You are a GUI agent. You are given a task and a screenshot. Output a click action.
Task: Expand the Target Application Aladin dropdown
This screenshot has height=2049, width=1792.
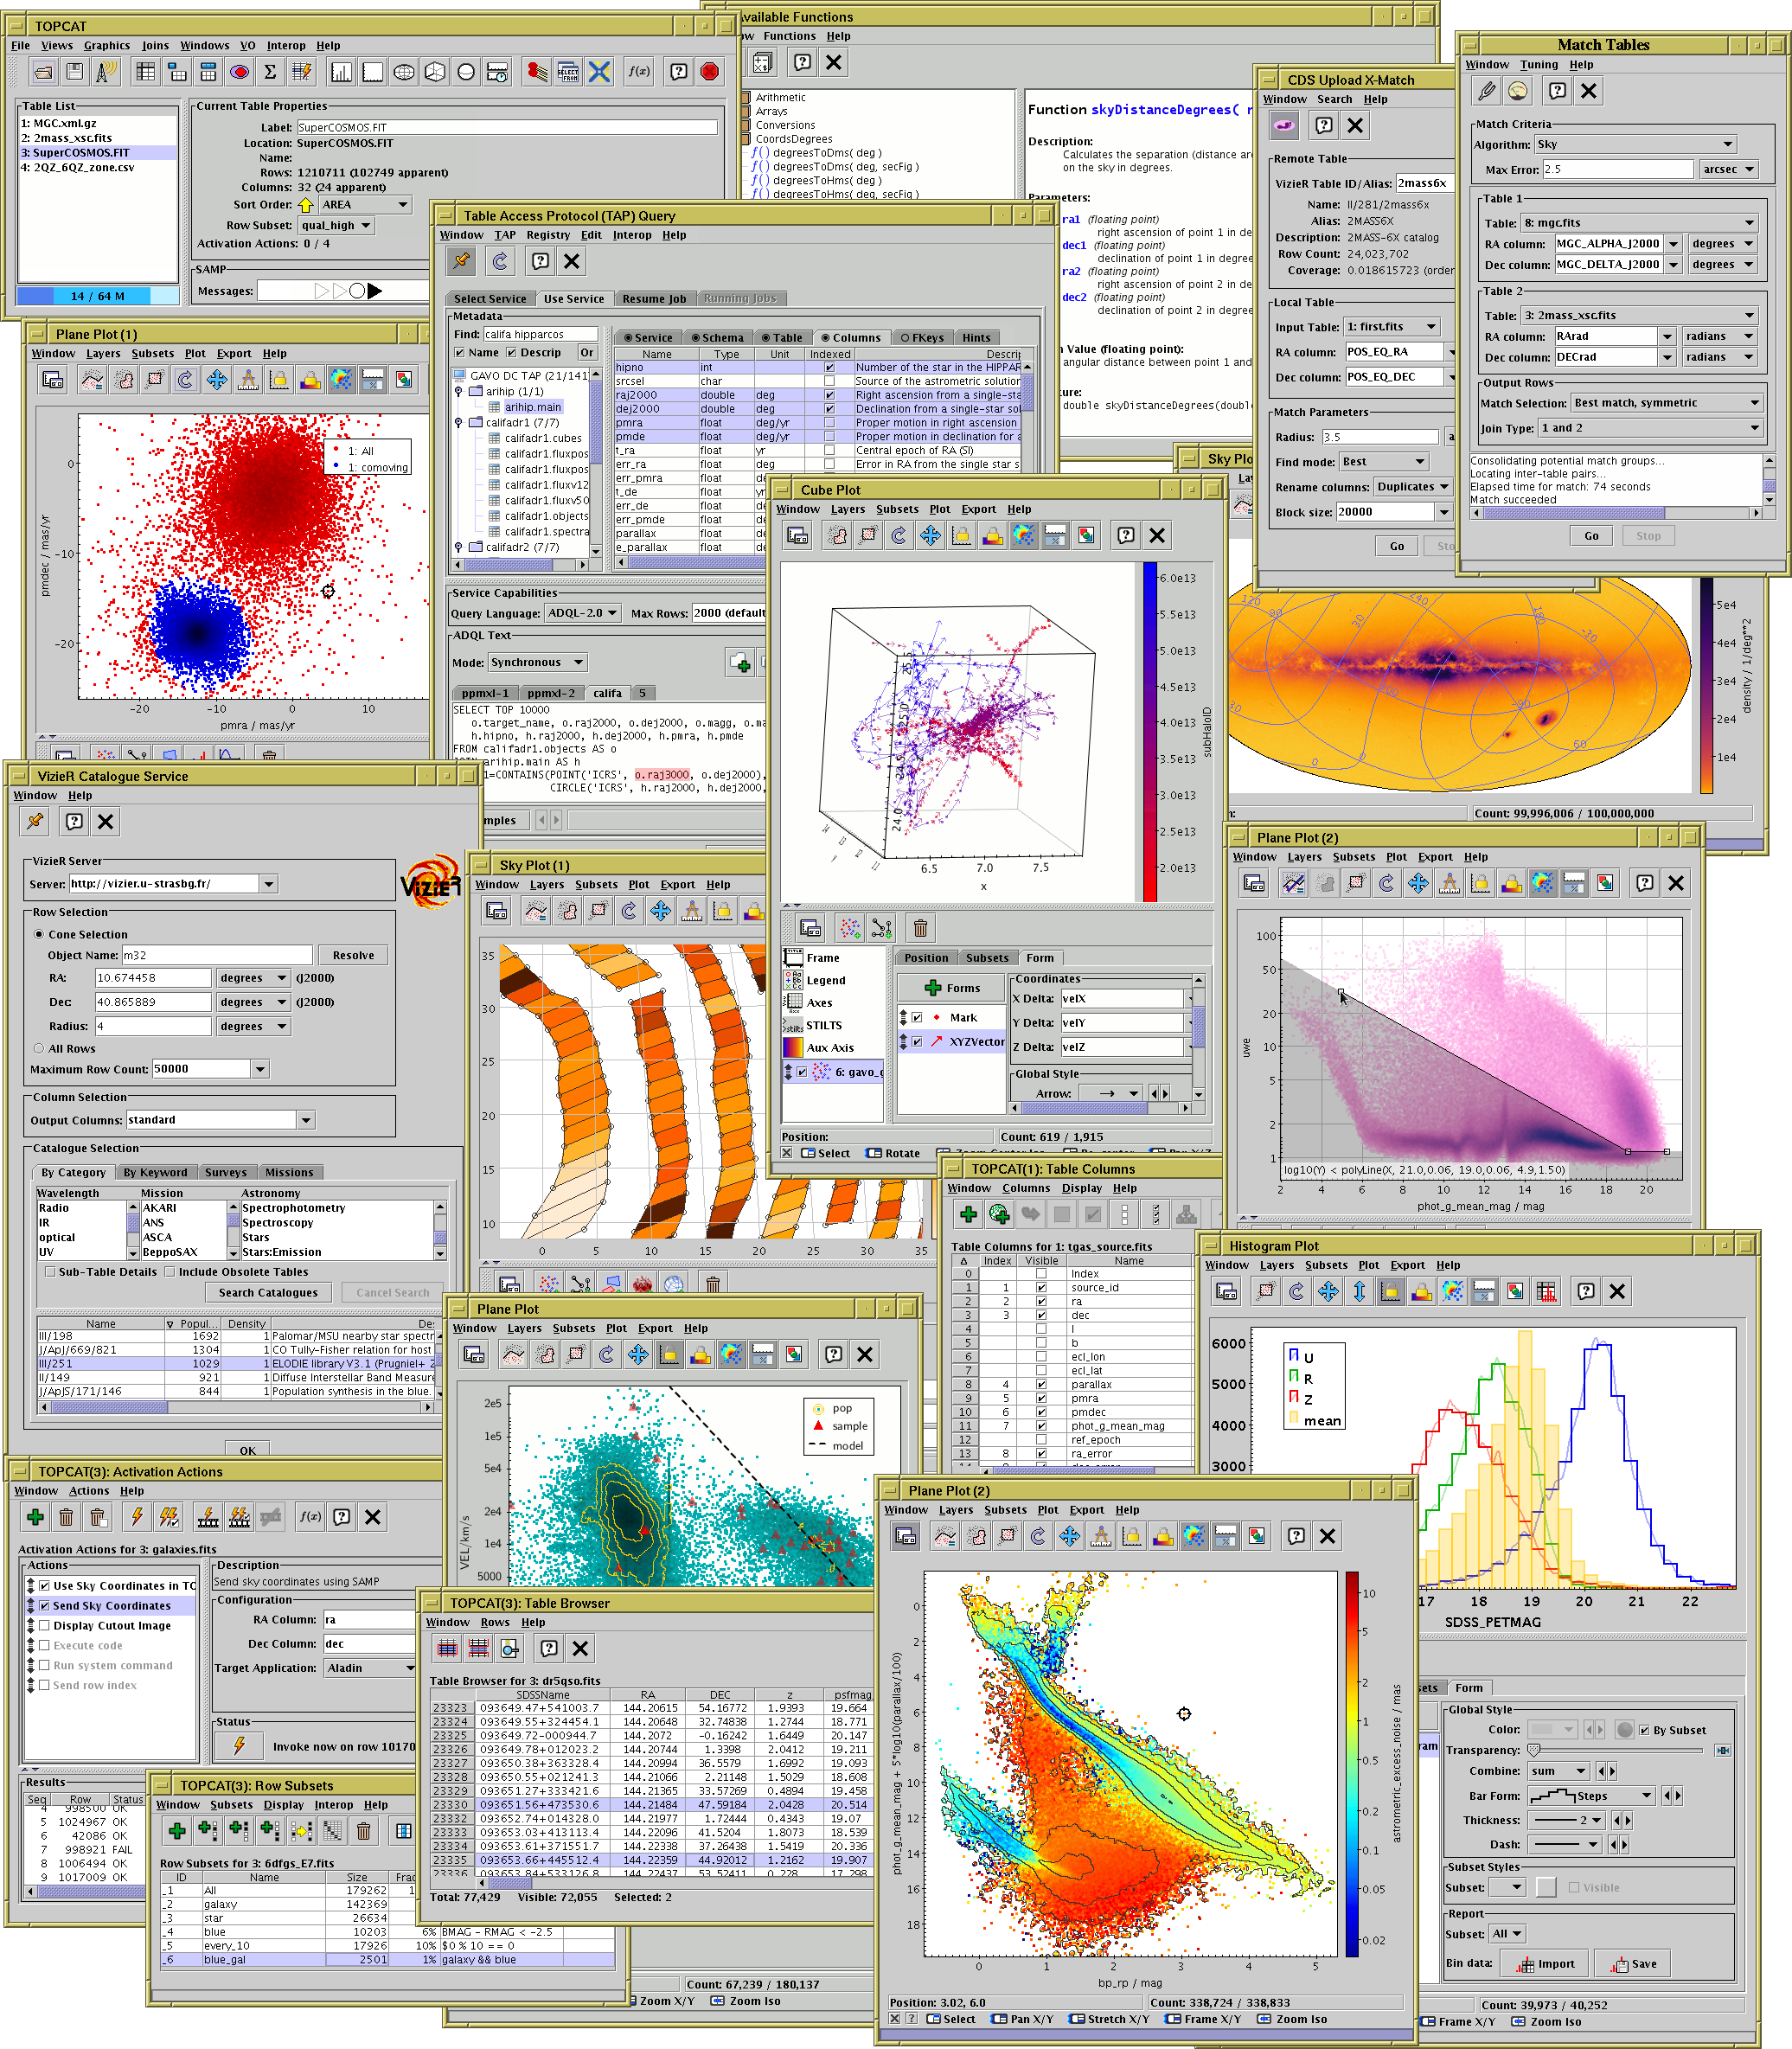click(x=369, y=1668)
